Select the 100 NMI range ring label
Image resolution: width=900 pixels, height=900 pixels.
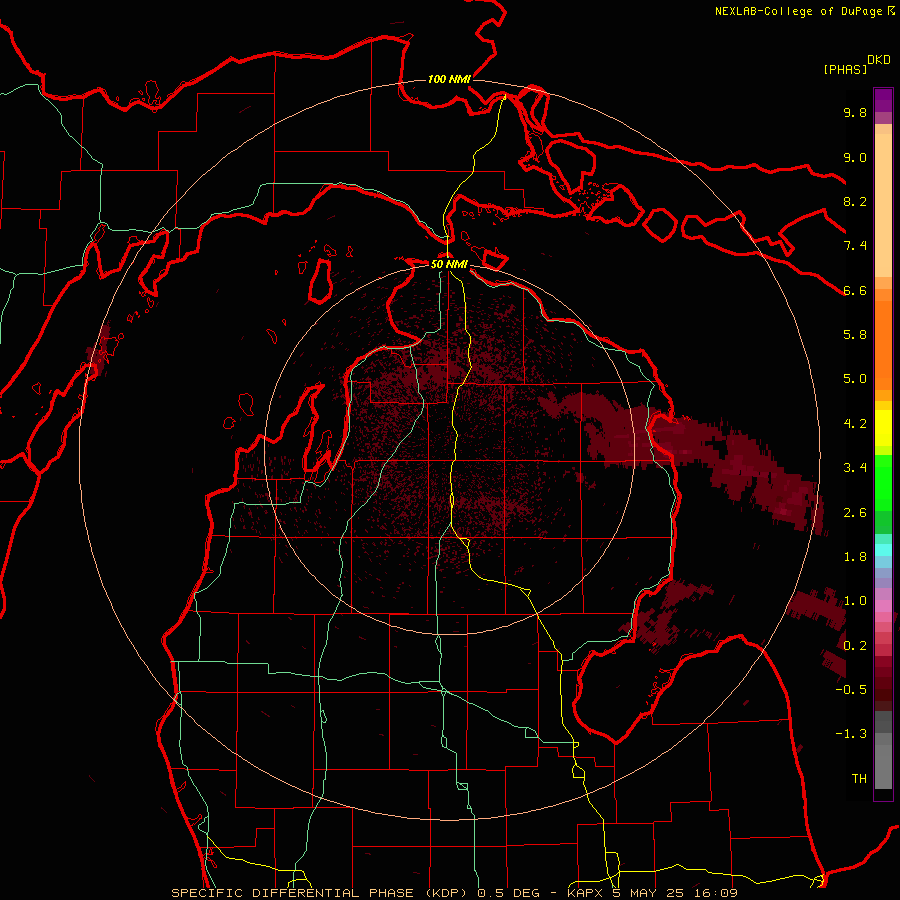click(x=449, y=79)
